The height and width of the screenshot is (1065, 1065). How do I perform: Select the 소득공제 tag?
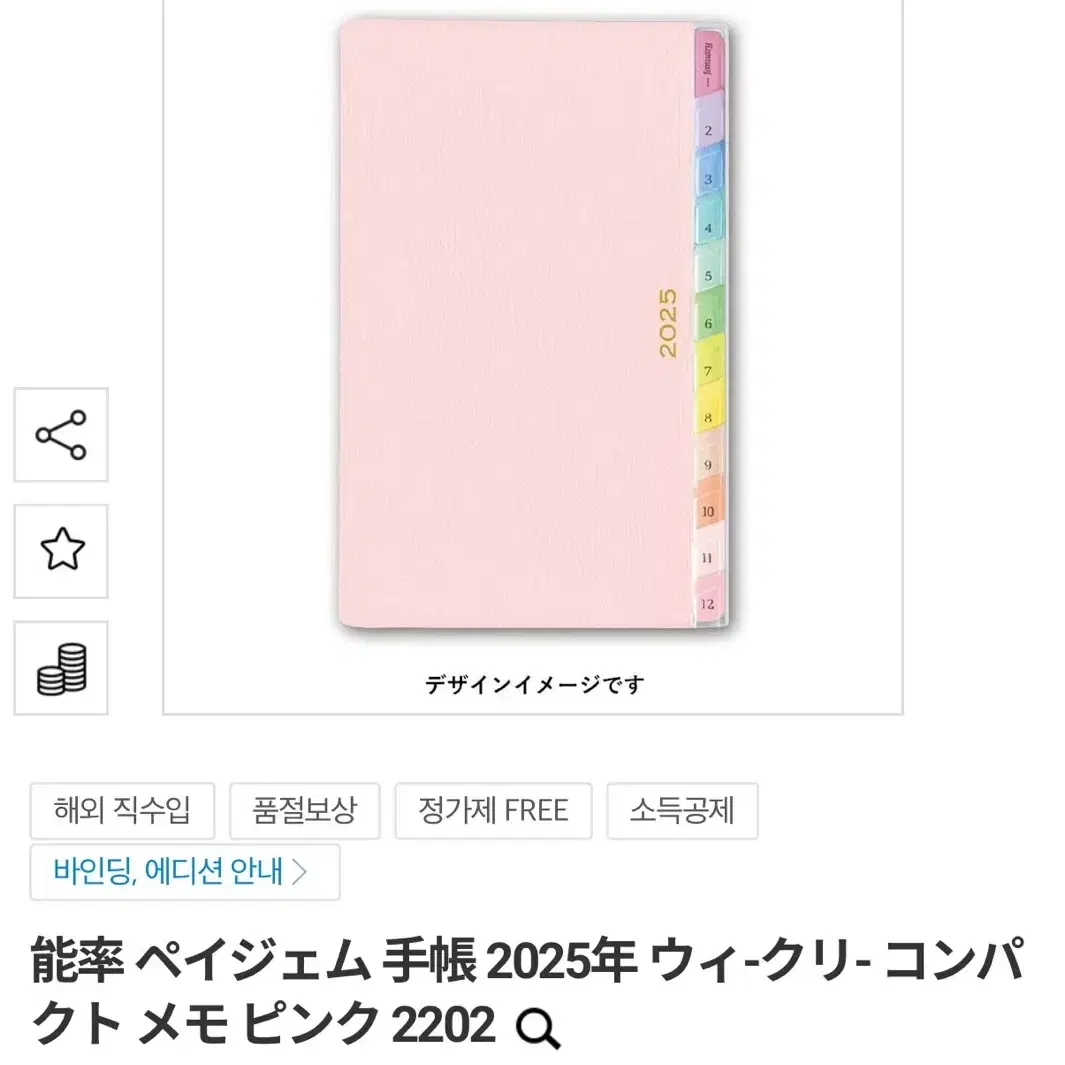(x=682, y=811)
